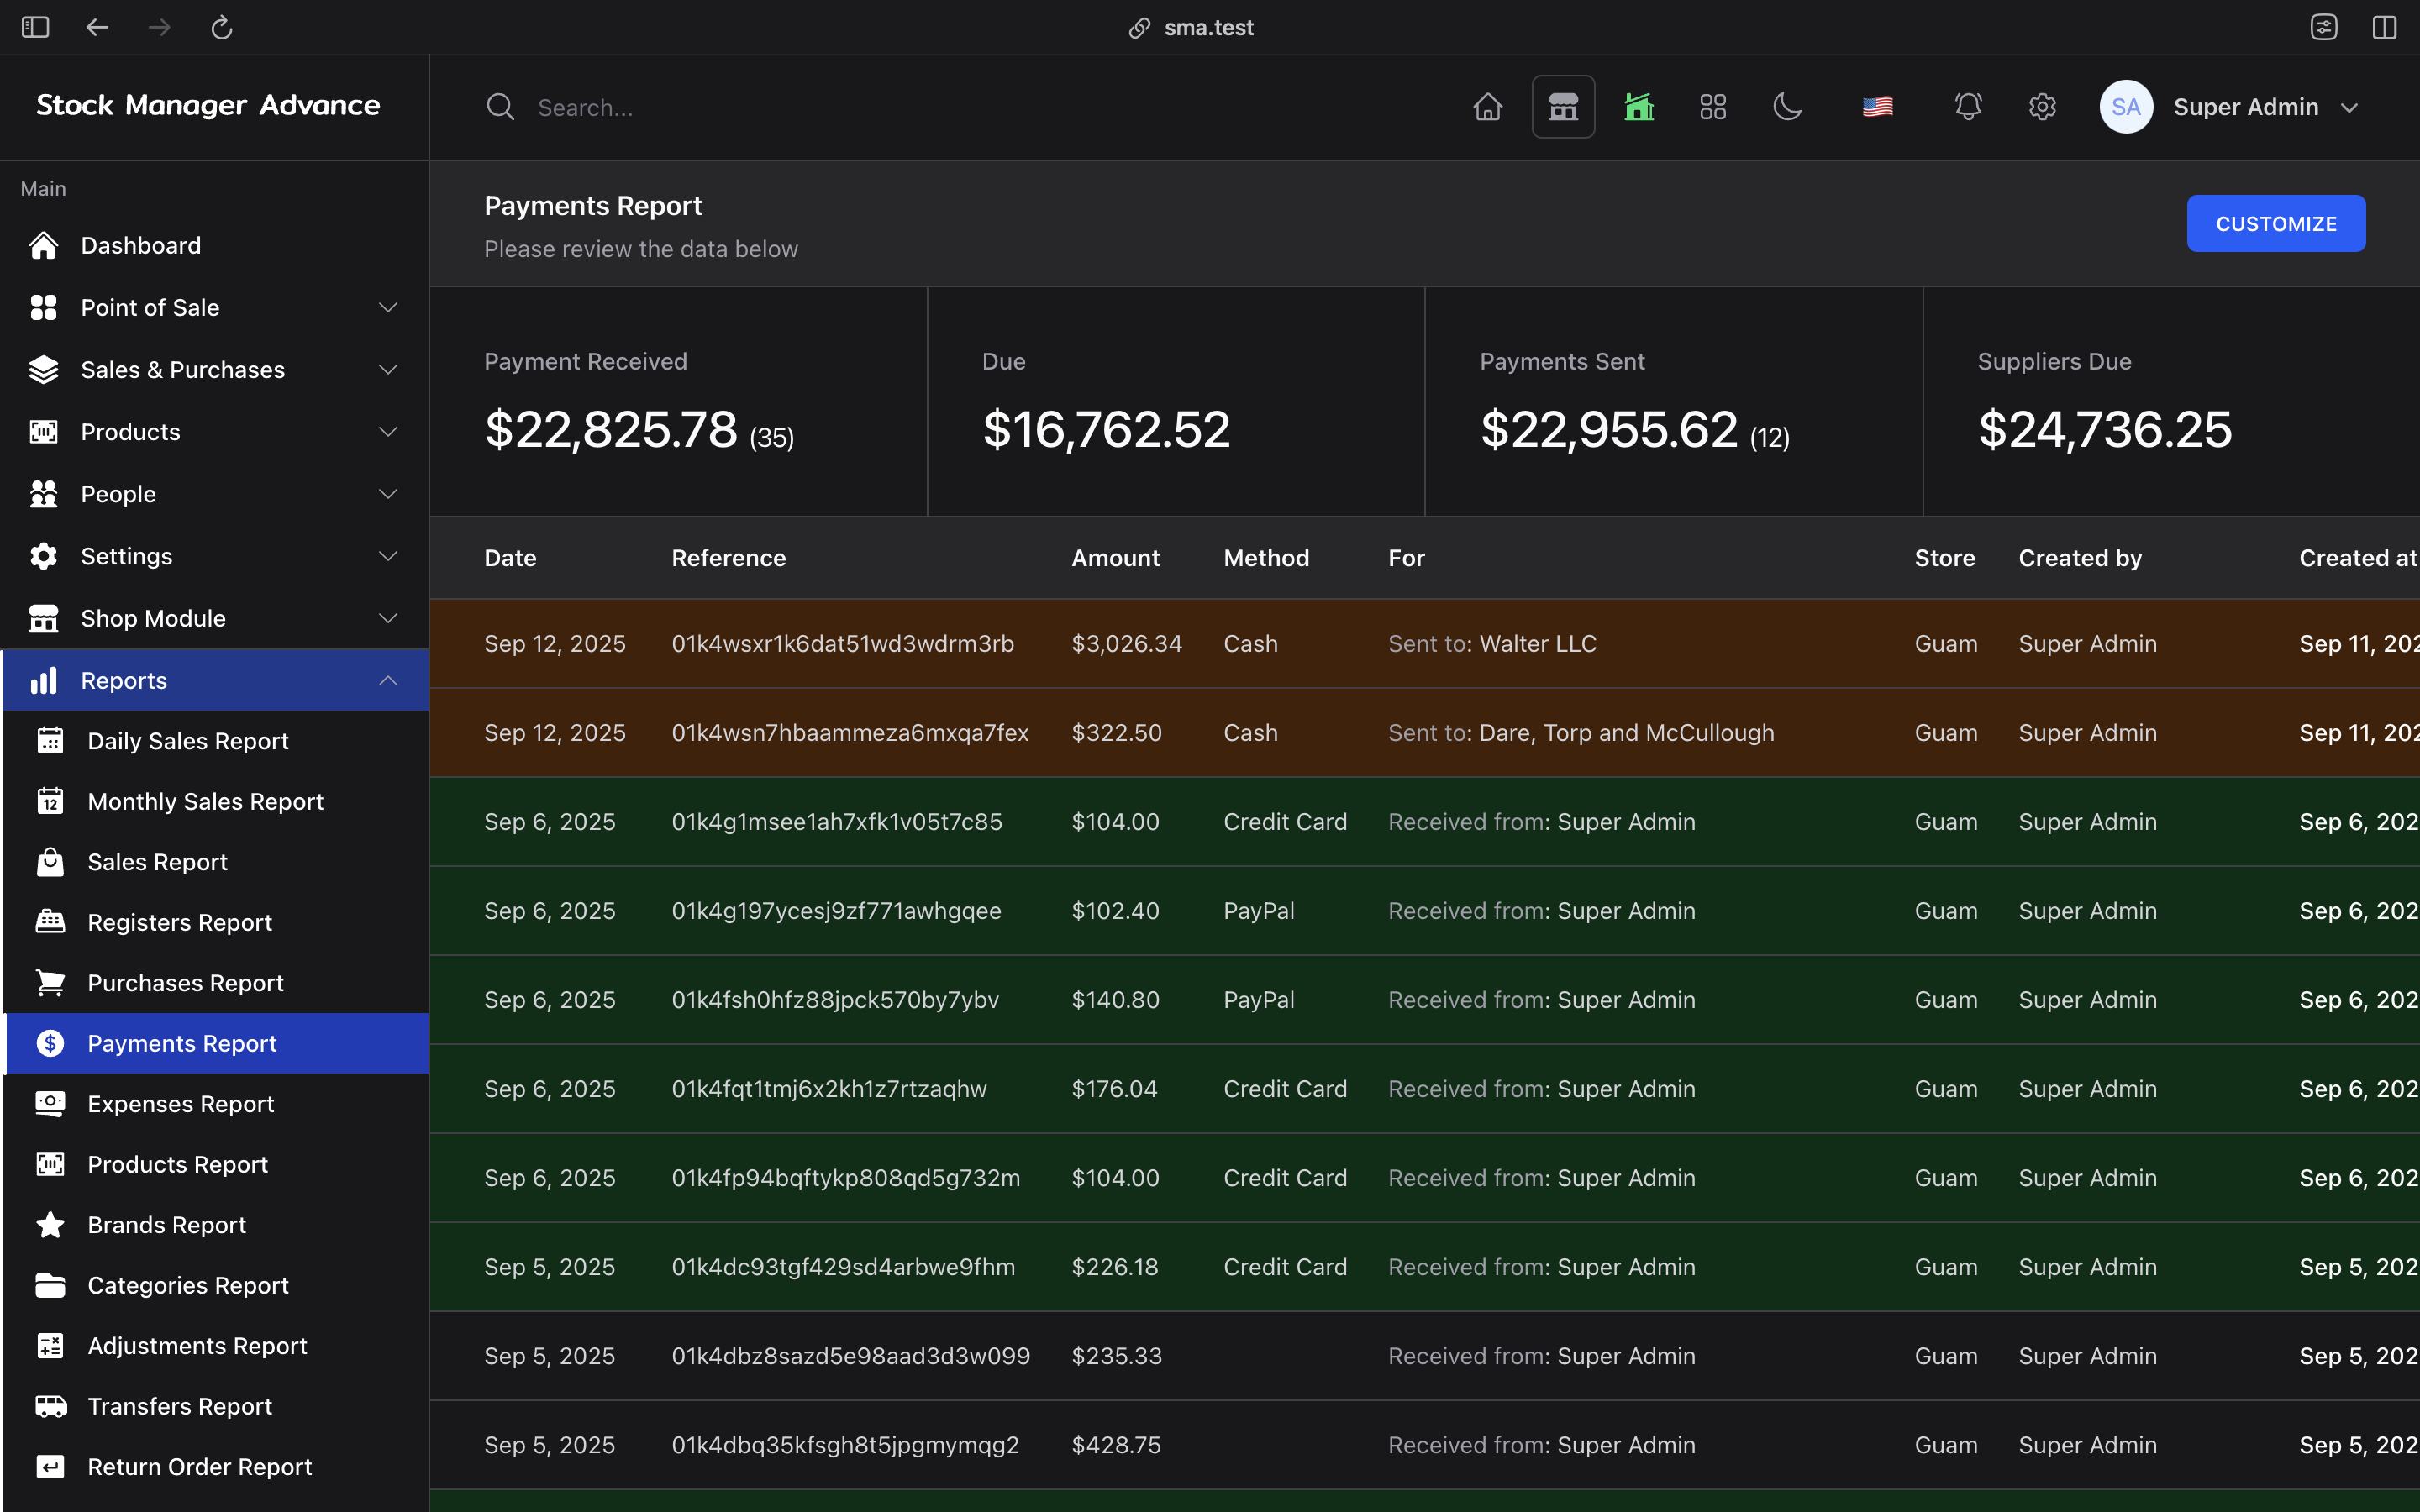Viewport: 2420px width, 1512px height.
Task: Click the Products Report barcode icon
Action: pyautogui.click(x=50, y=1164)
